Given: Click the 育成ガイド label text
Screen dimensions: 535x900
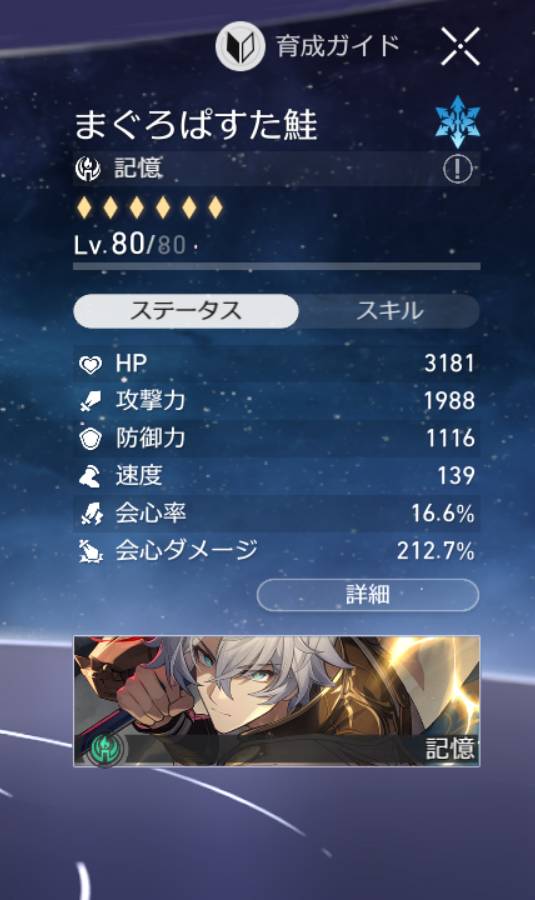Looking at the screenshot, I should [x=338, y=46].
